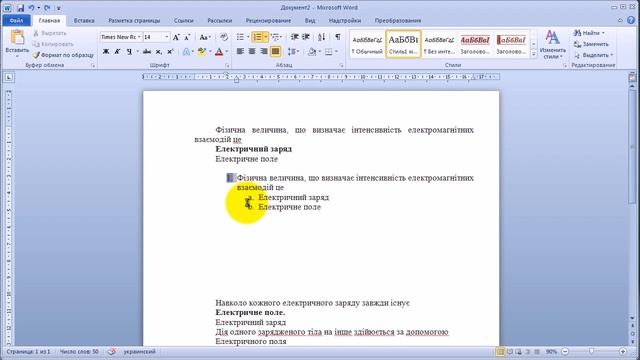Viewport: 640px width, 360px height.
Task: Open the Файл tab
Action: point(16,20)
